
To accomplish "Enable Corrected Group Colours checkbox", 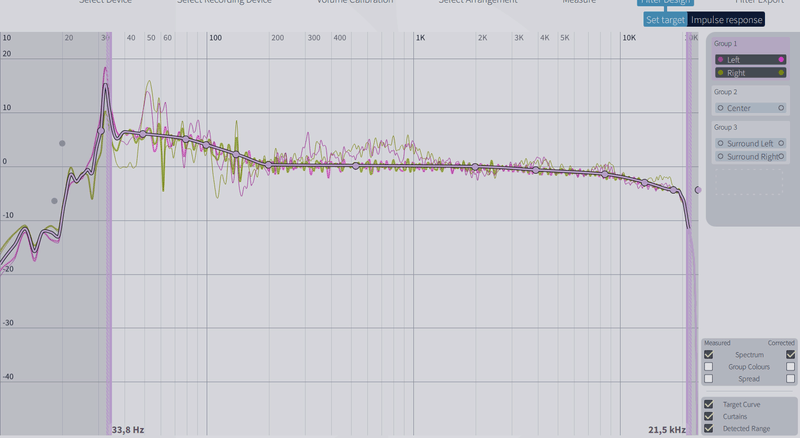I will tap(790, 367).
